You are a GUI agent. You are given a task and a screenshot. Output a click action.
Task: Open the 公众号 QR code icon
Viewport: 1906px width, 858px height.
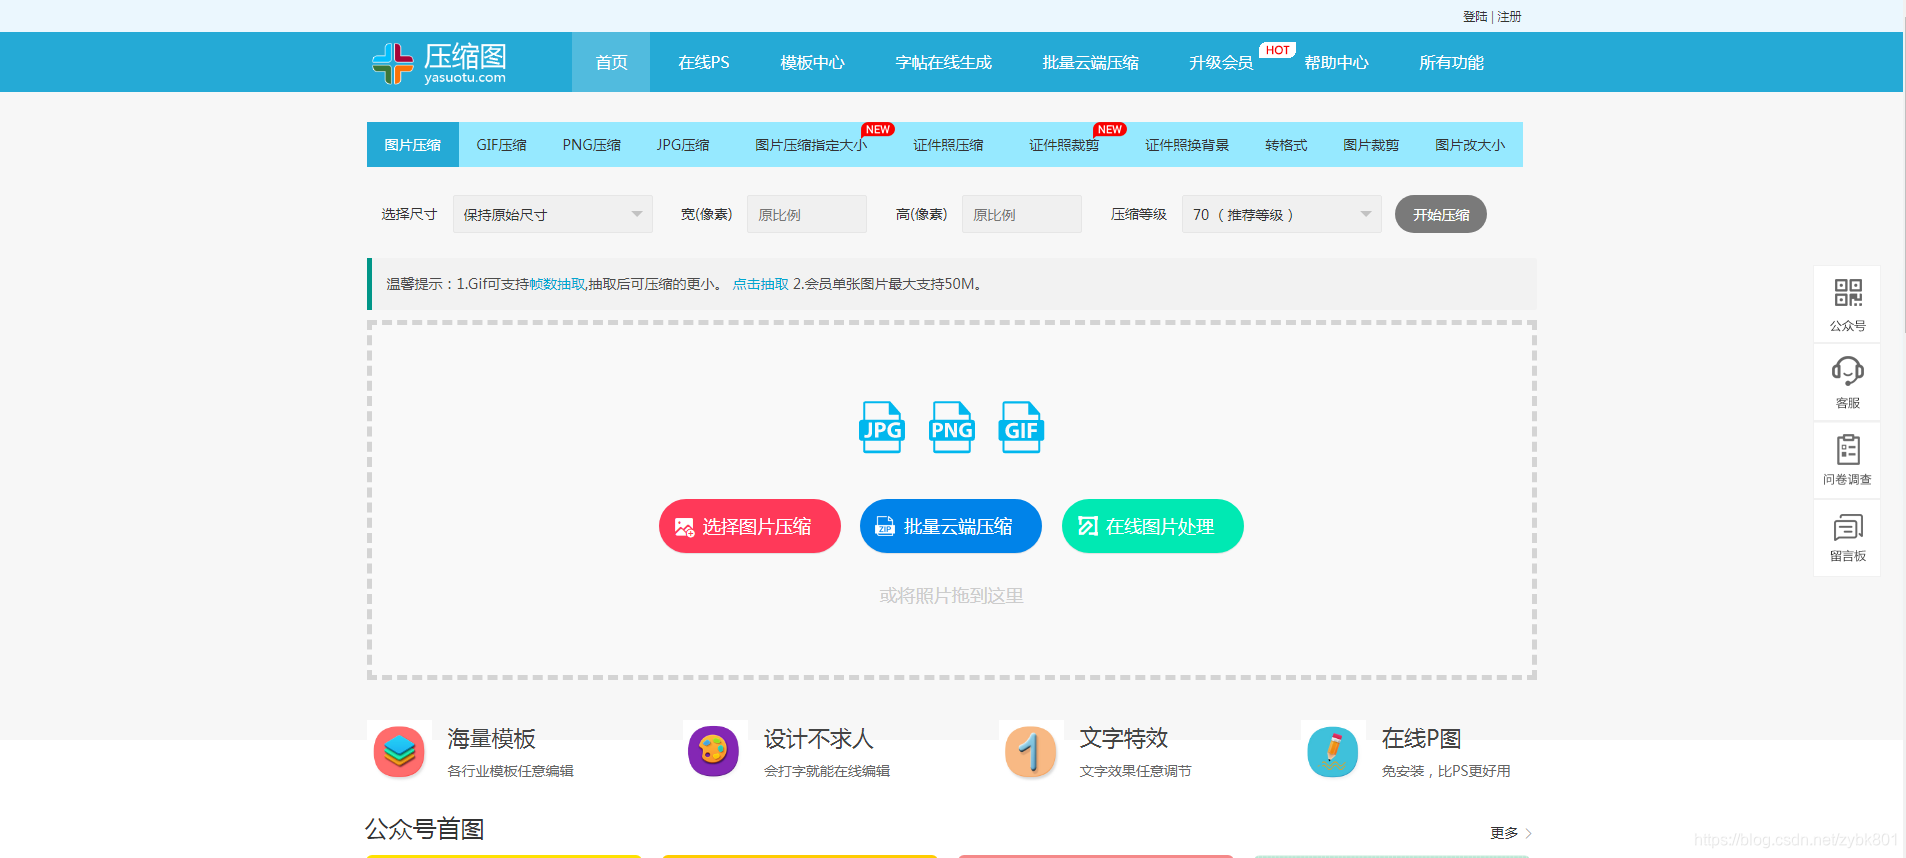pyautogui.click(x=1848, y=293)
